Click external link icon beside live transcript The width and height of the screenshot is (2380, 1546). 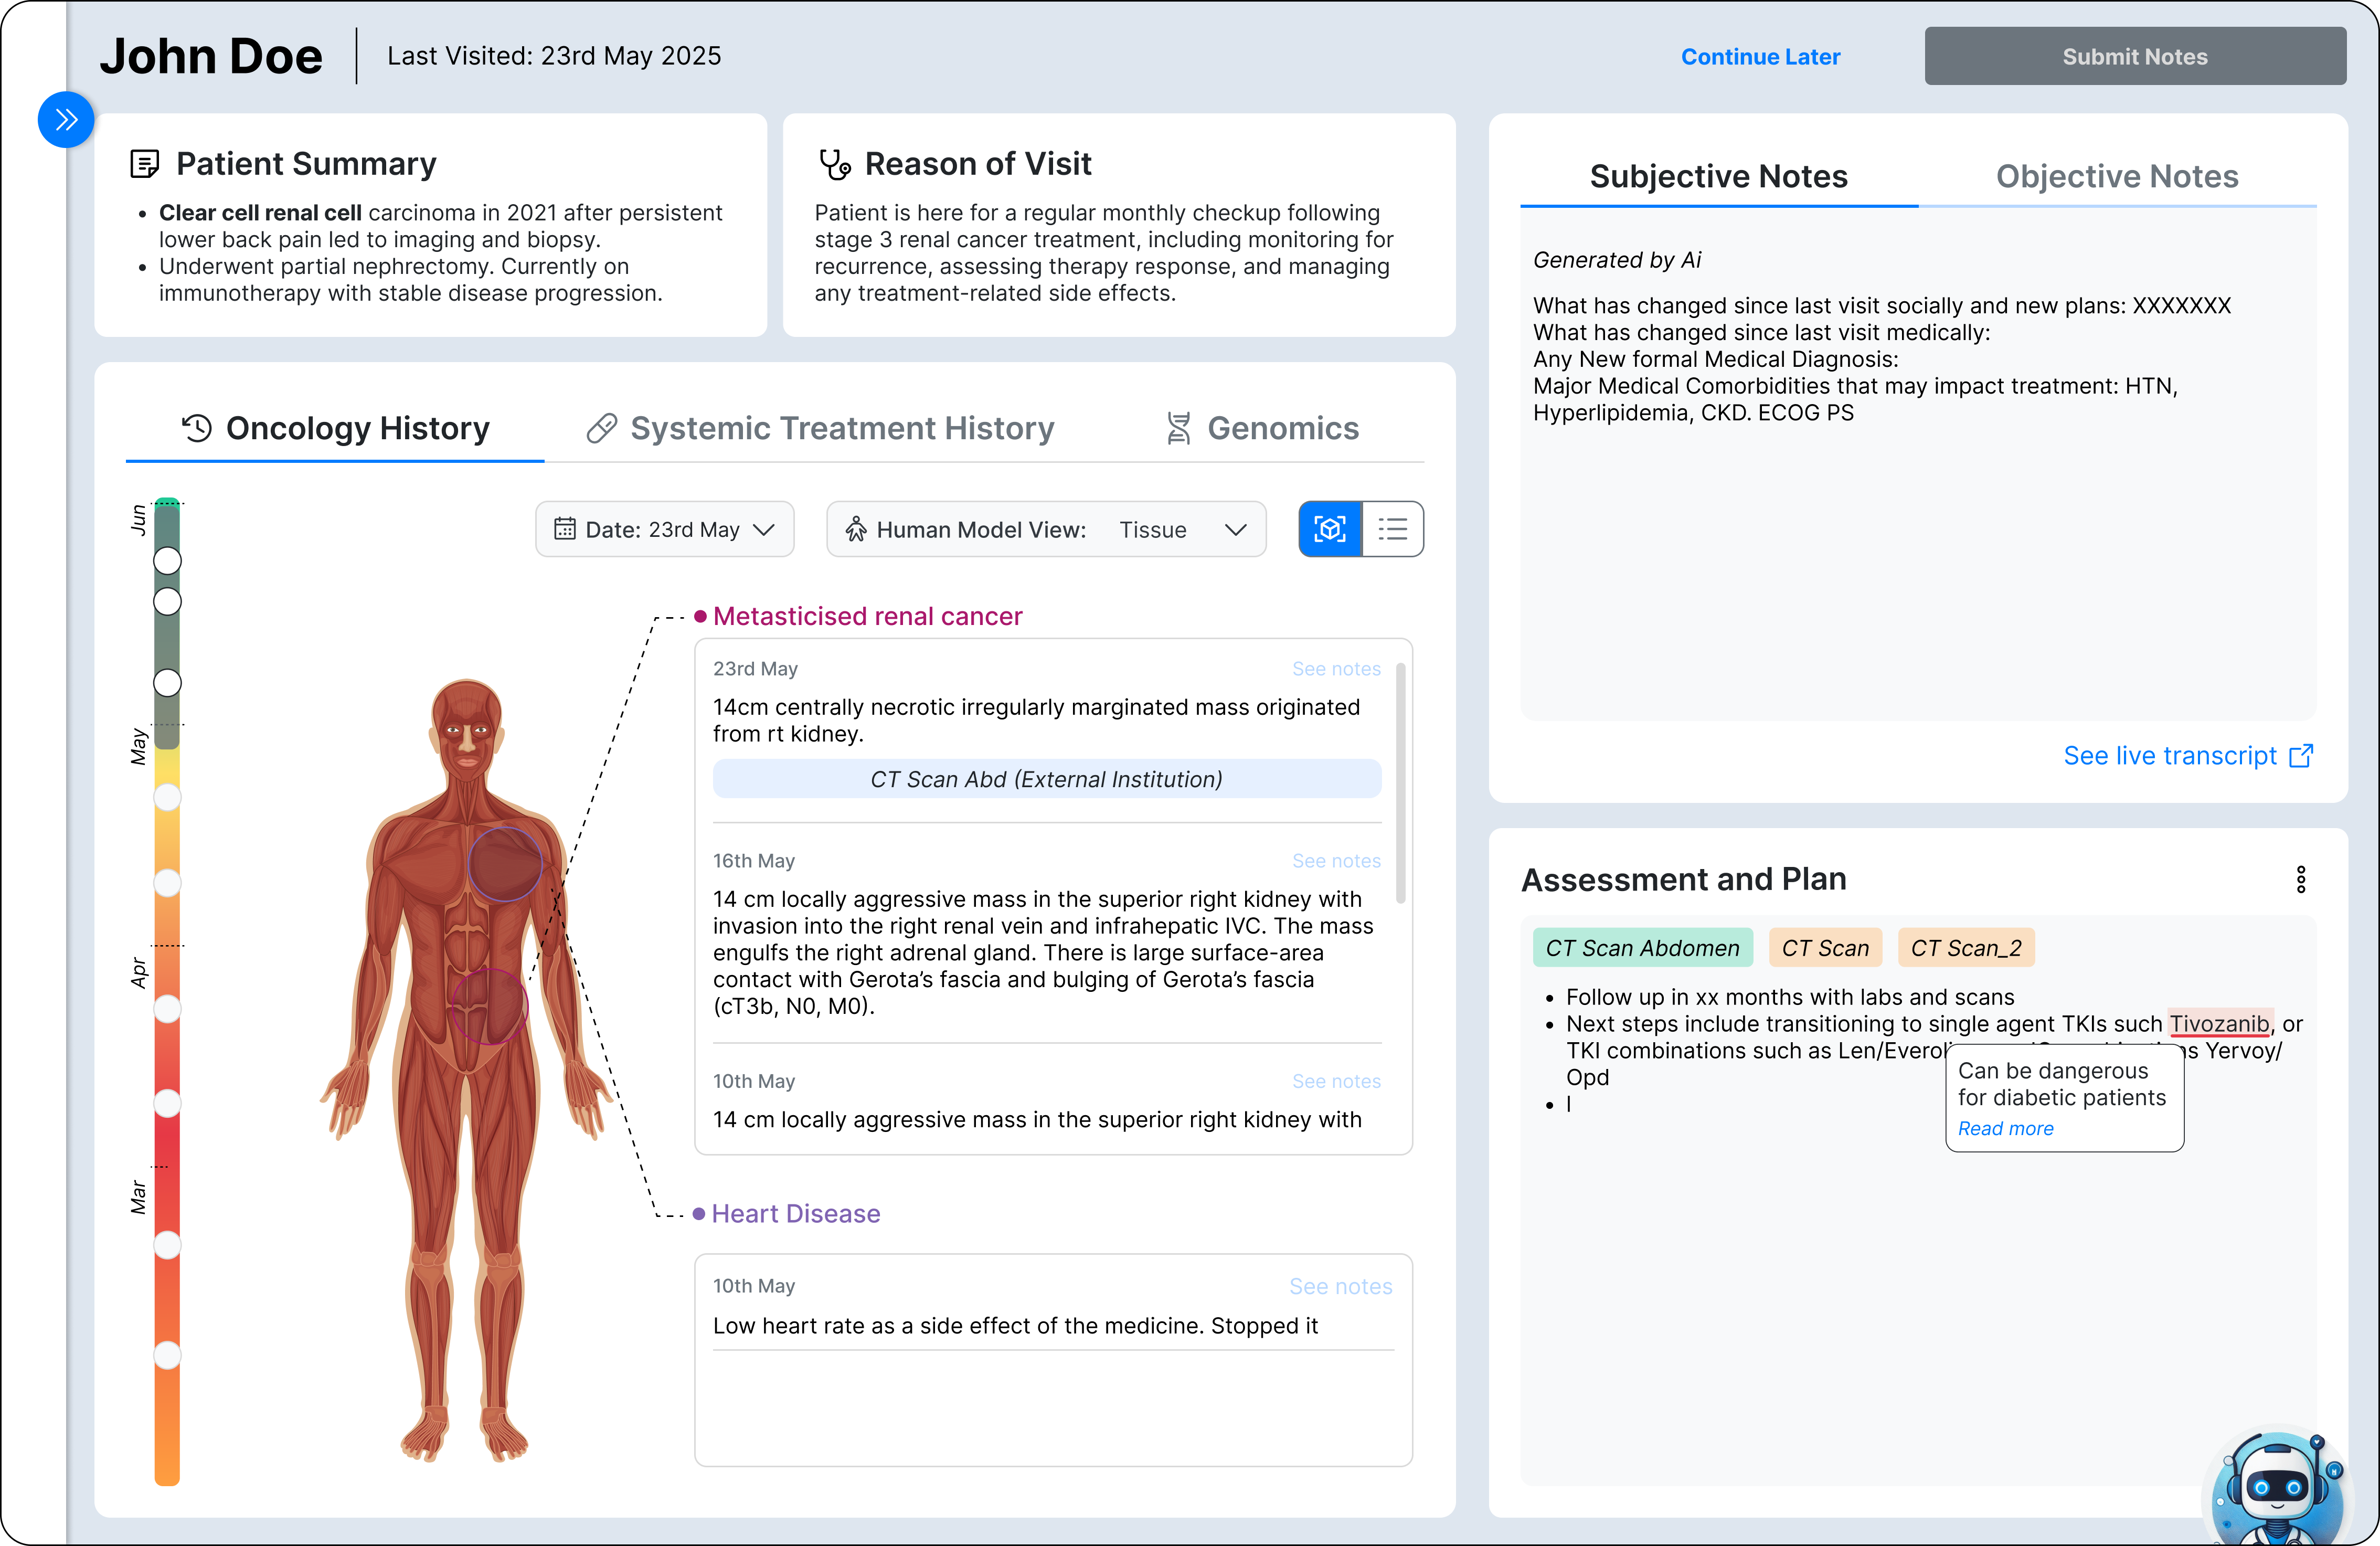pos(2301,756)
